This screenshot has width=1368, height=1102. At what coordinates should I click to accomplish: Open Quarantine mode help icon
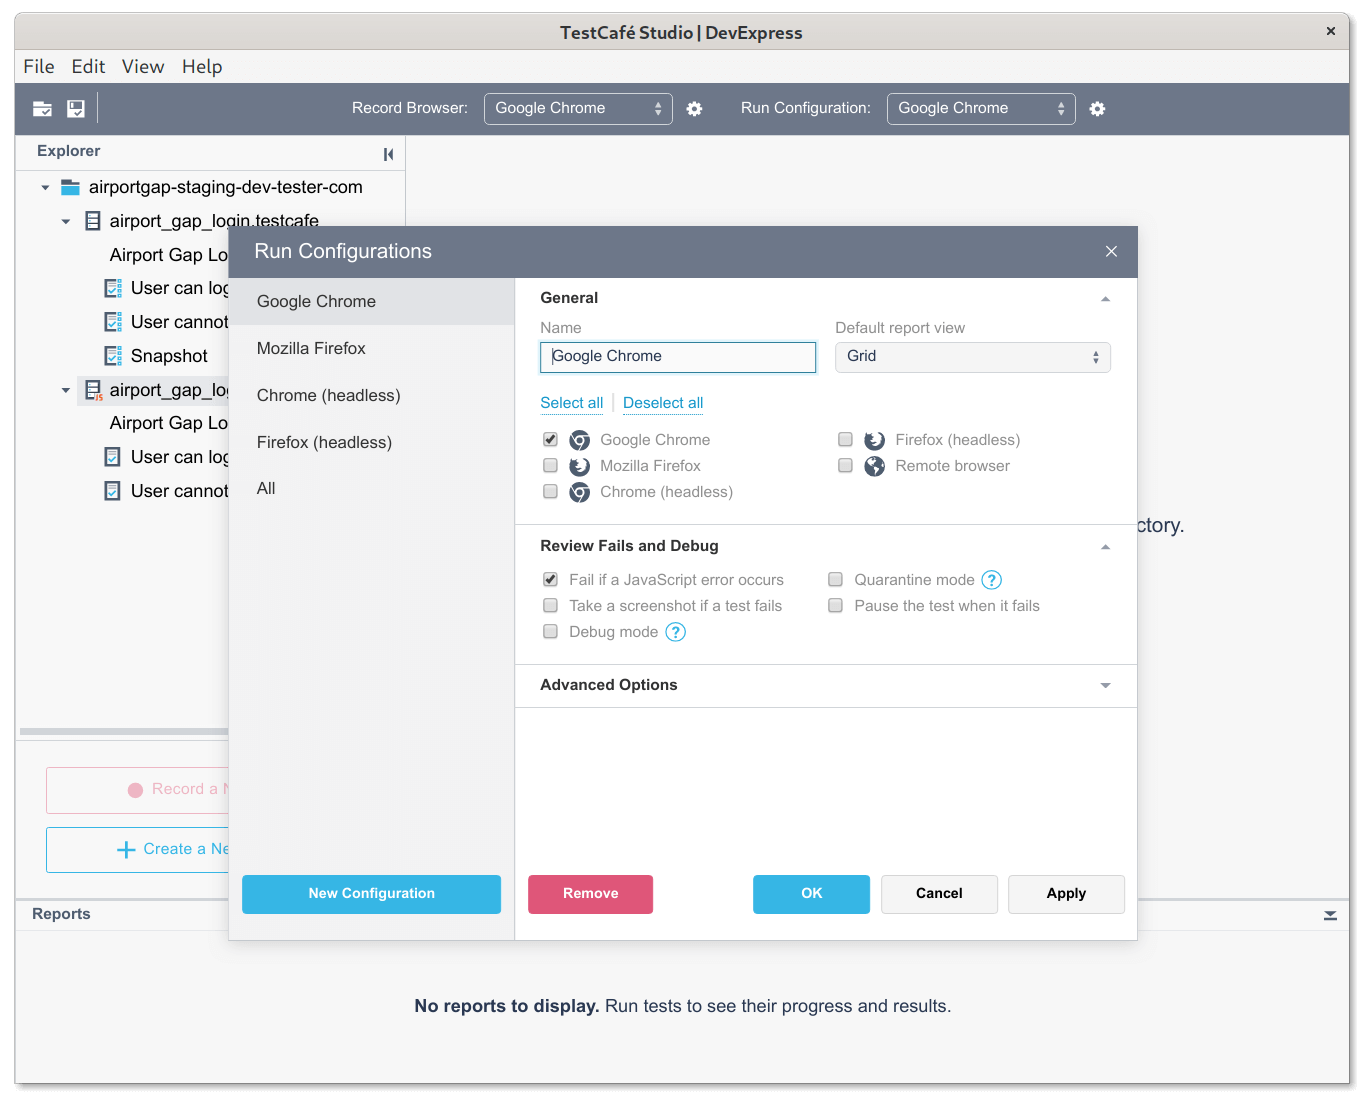(x=992, y=580)
